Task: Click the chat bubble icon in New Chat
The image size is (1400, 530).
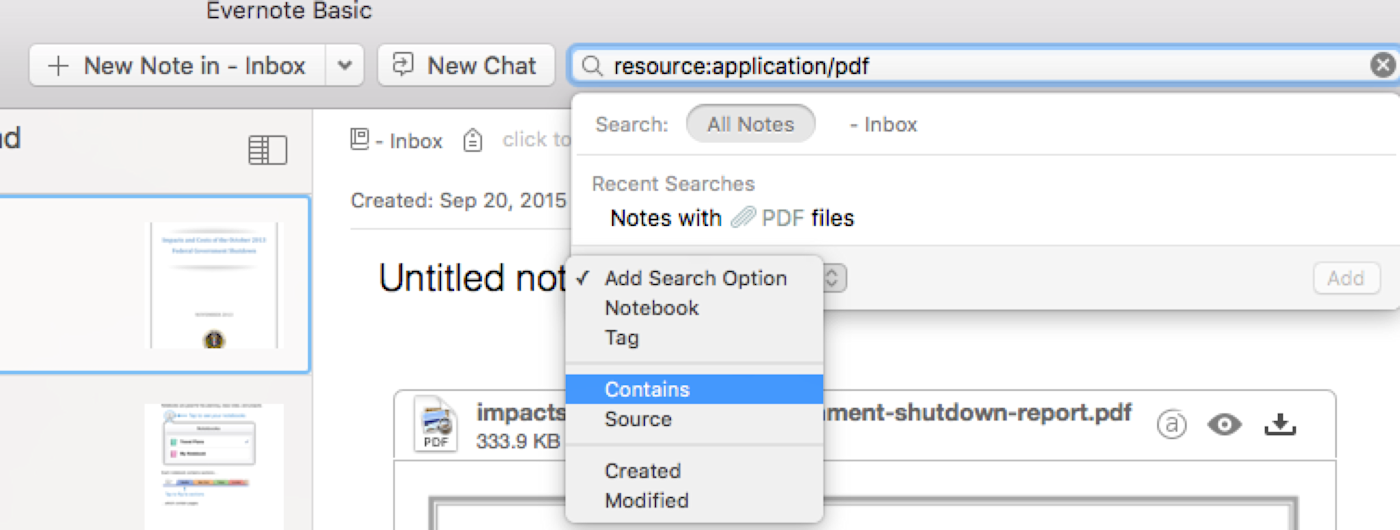Action: pos(403,65)
